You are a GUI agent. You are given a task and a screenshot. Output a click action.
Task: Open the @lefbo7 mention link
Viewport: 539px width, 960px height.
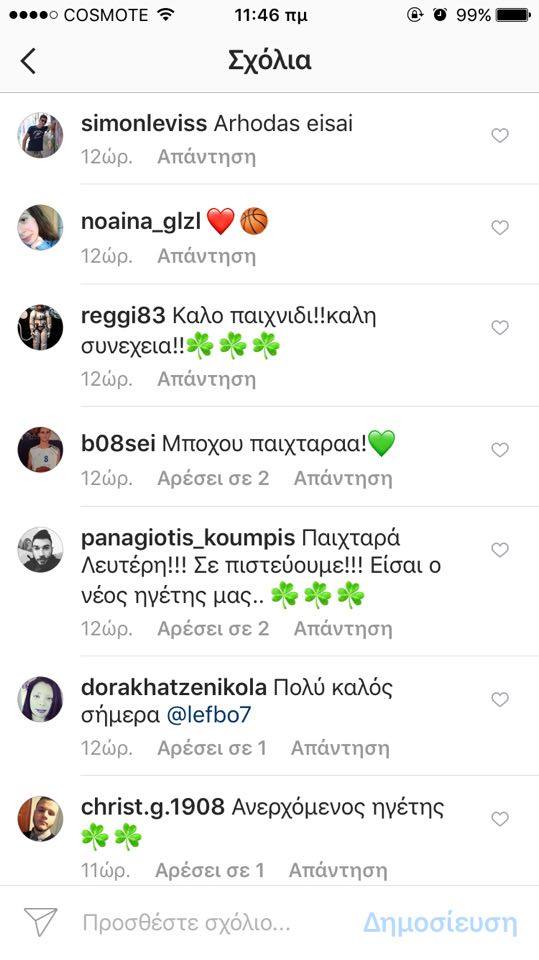[209, 715]
